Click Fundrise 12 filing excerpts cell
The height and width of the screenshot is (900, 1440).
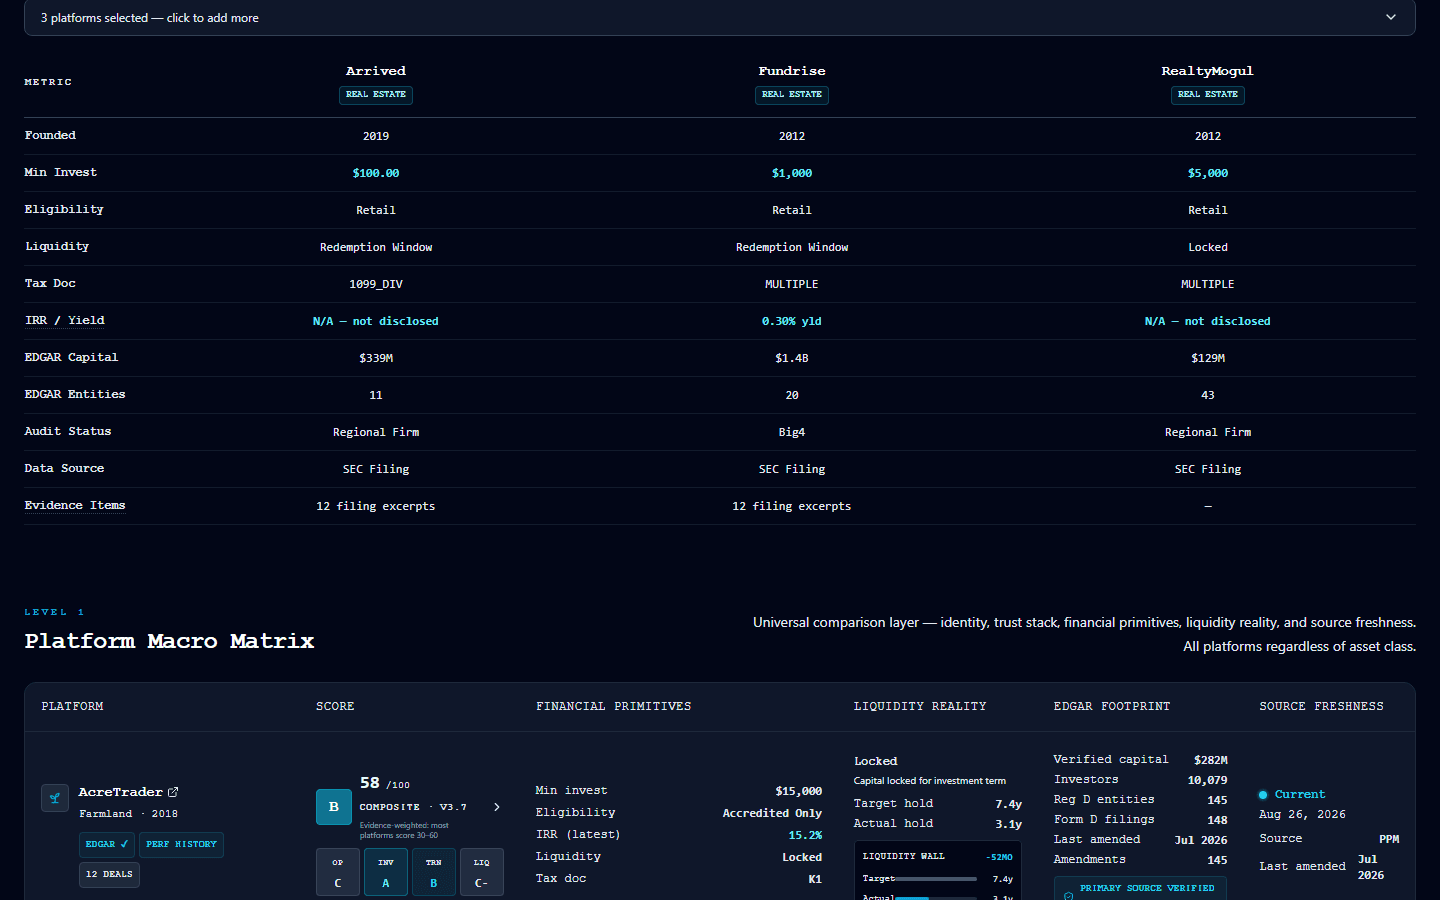click(792, 506)
